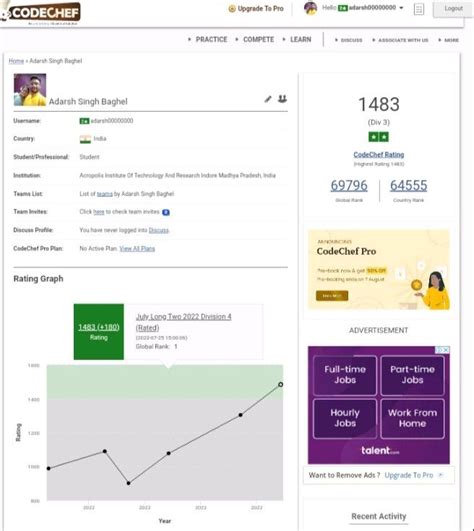
Task: Click the talent.com logo in ad
Action: click(x=380, y=451)
